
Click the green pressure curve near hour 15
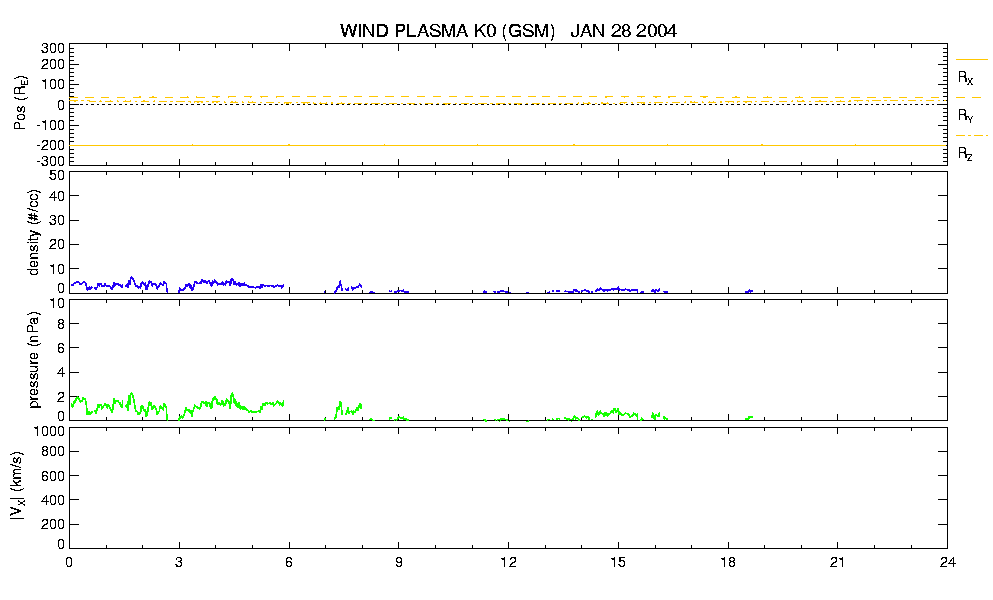pyautogui.click(x=616, y=412)
